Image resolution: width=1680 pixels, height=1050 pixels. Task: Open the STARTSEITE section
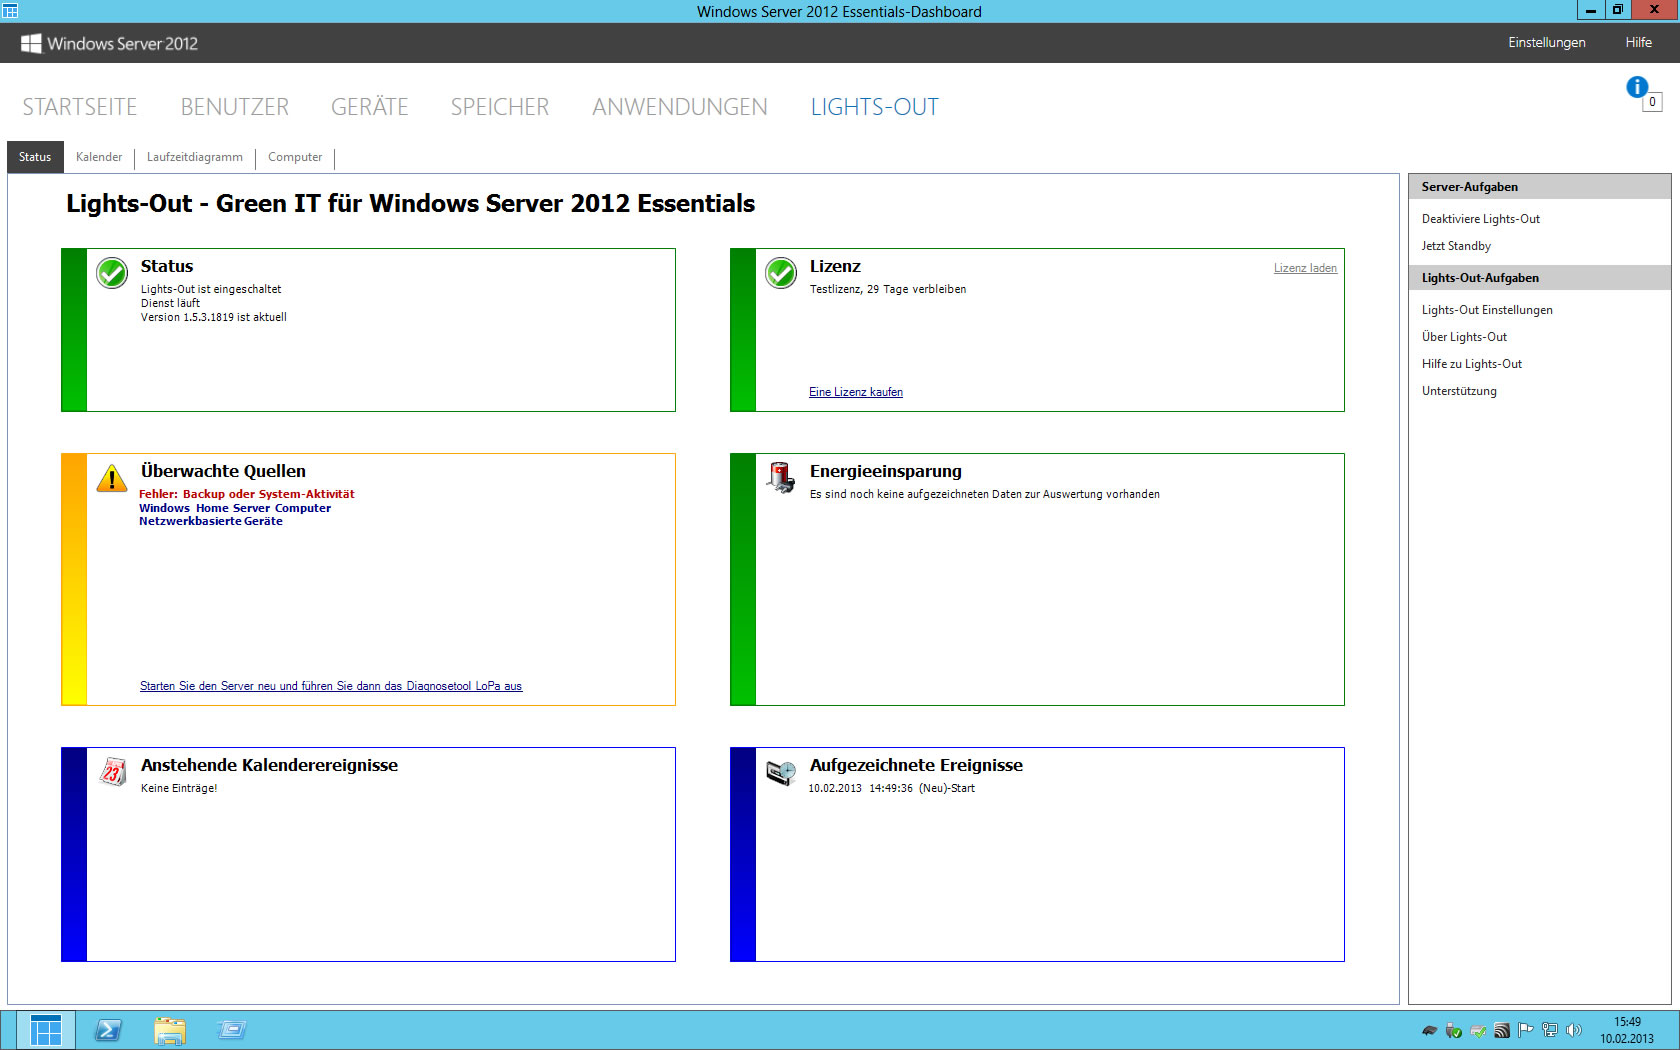tap(80, 107)
